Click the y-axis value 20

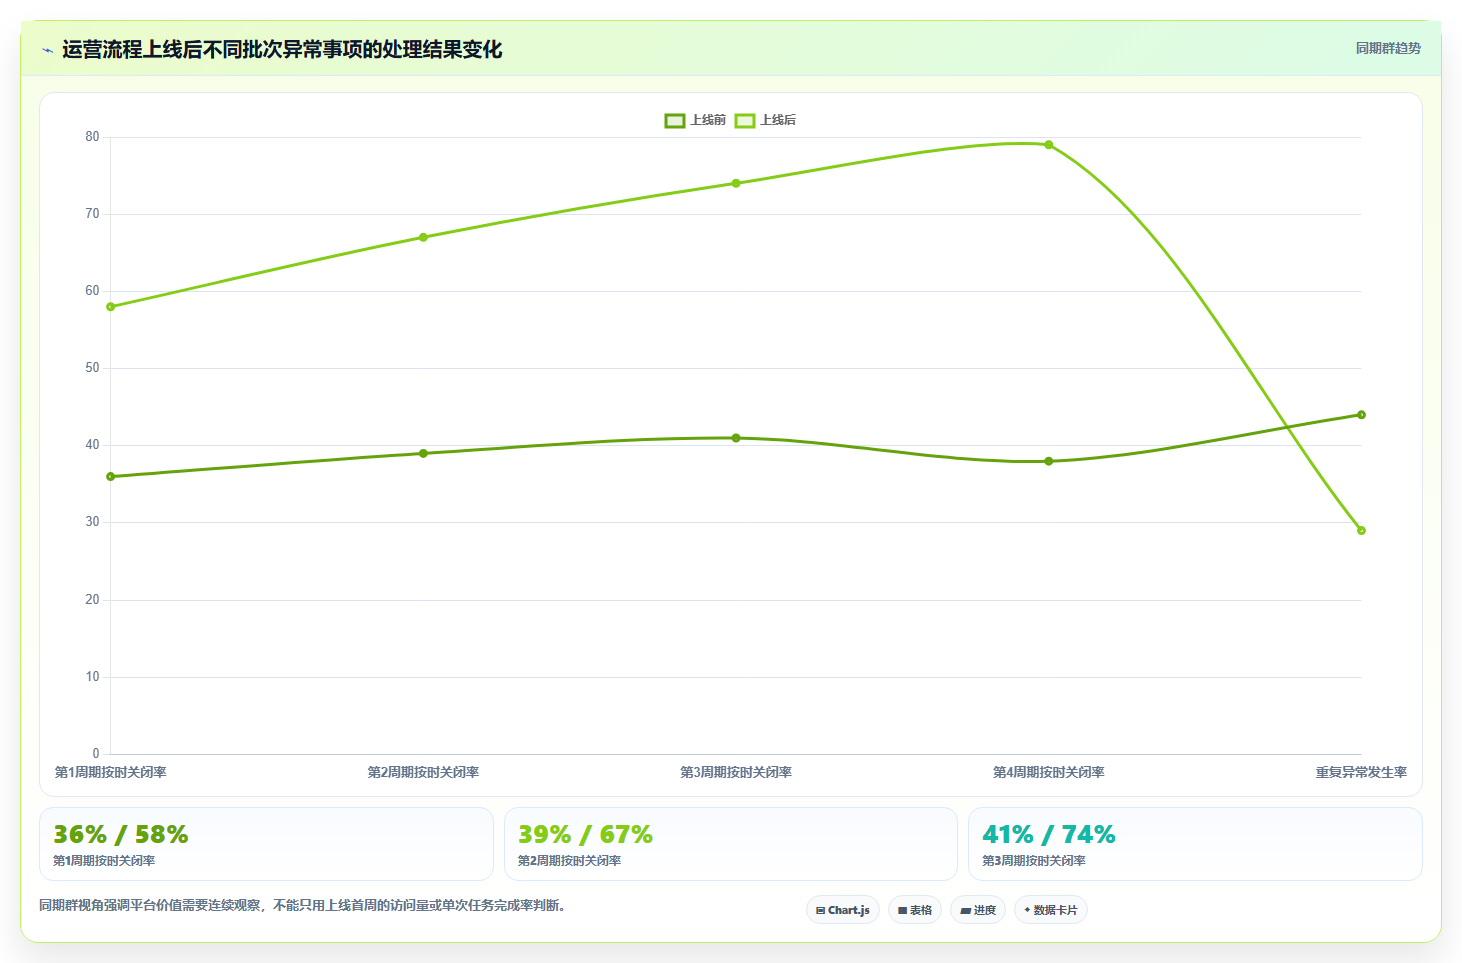coord(93,600)
